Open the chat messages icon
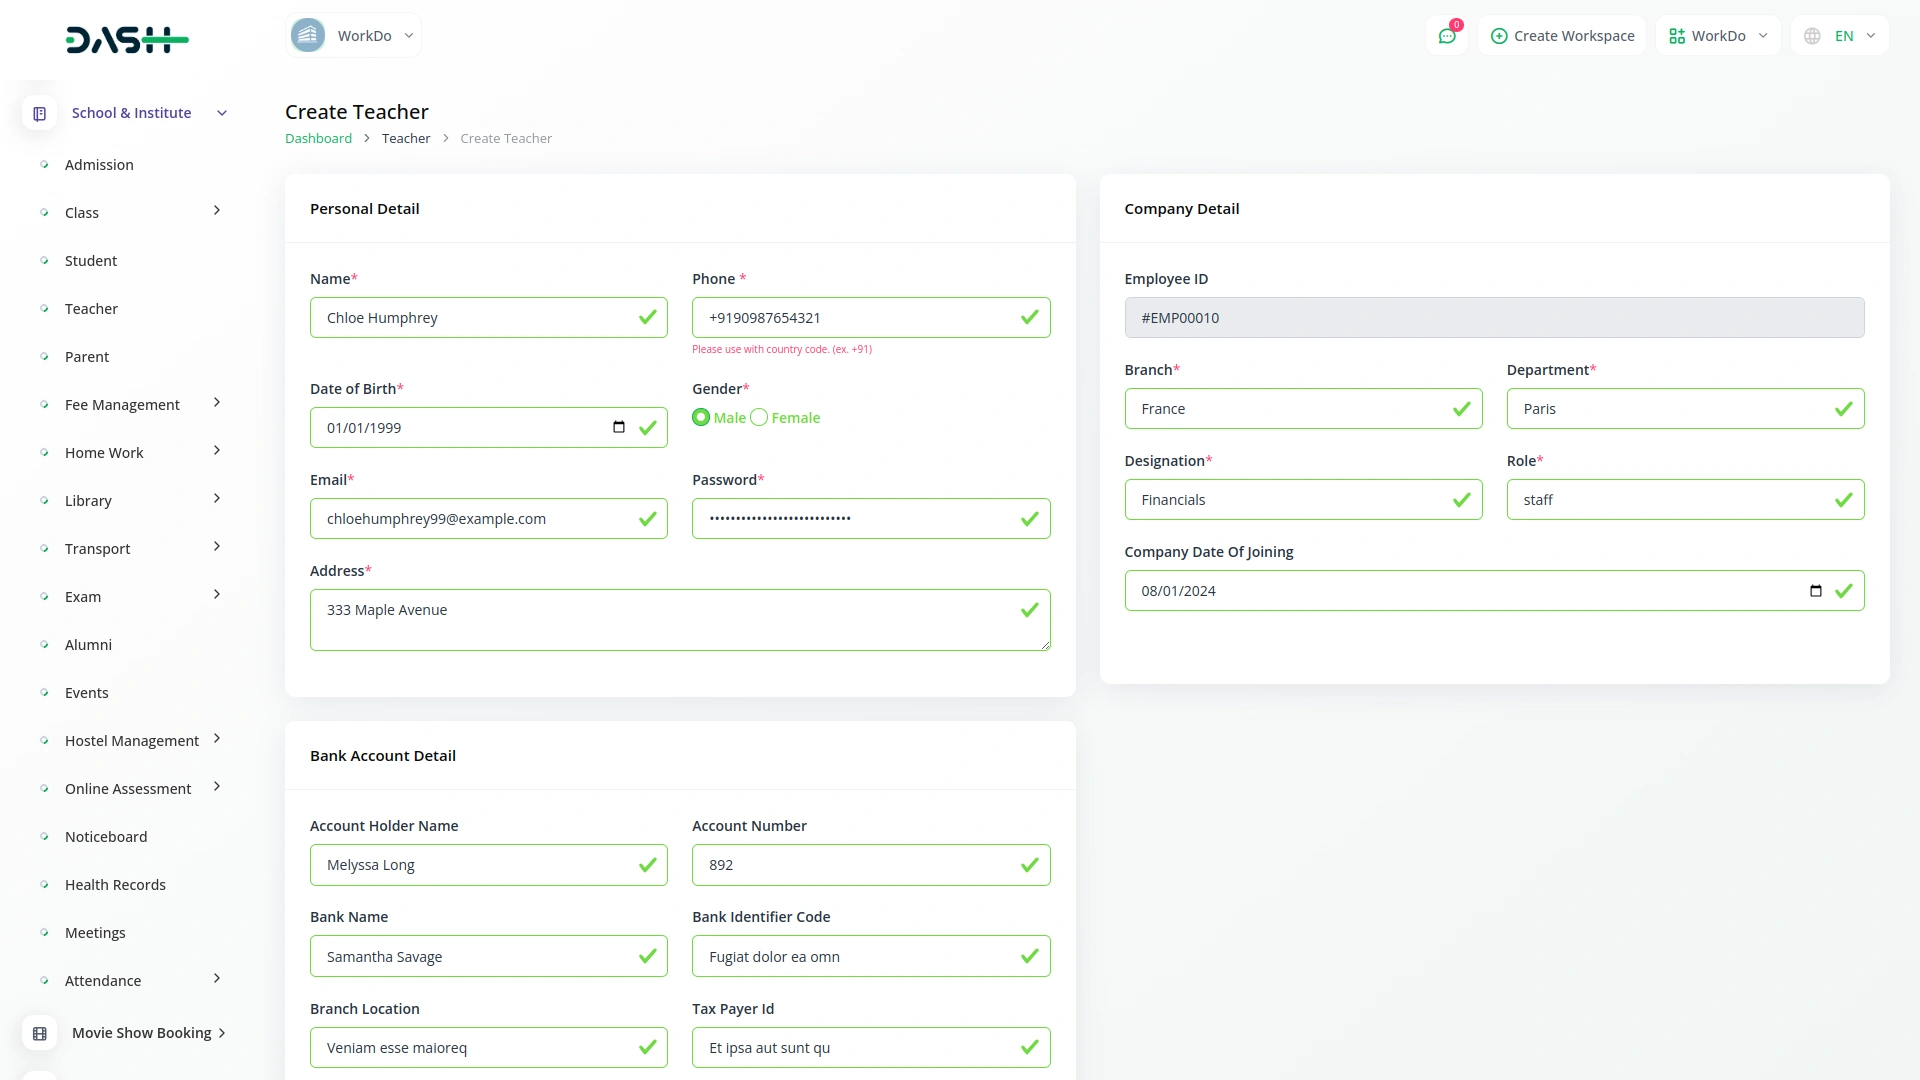Image resolution: width=1920 pixels, height=1080 pixels. point(1447,36)
